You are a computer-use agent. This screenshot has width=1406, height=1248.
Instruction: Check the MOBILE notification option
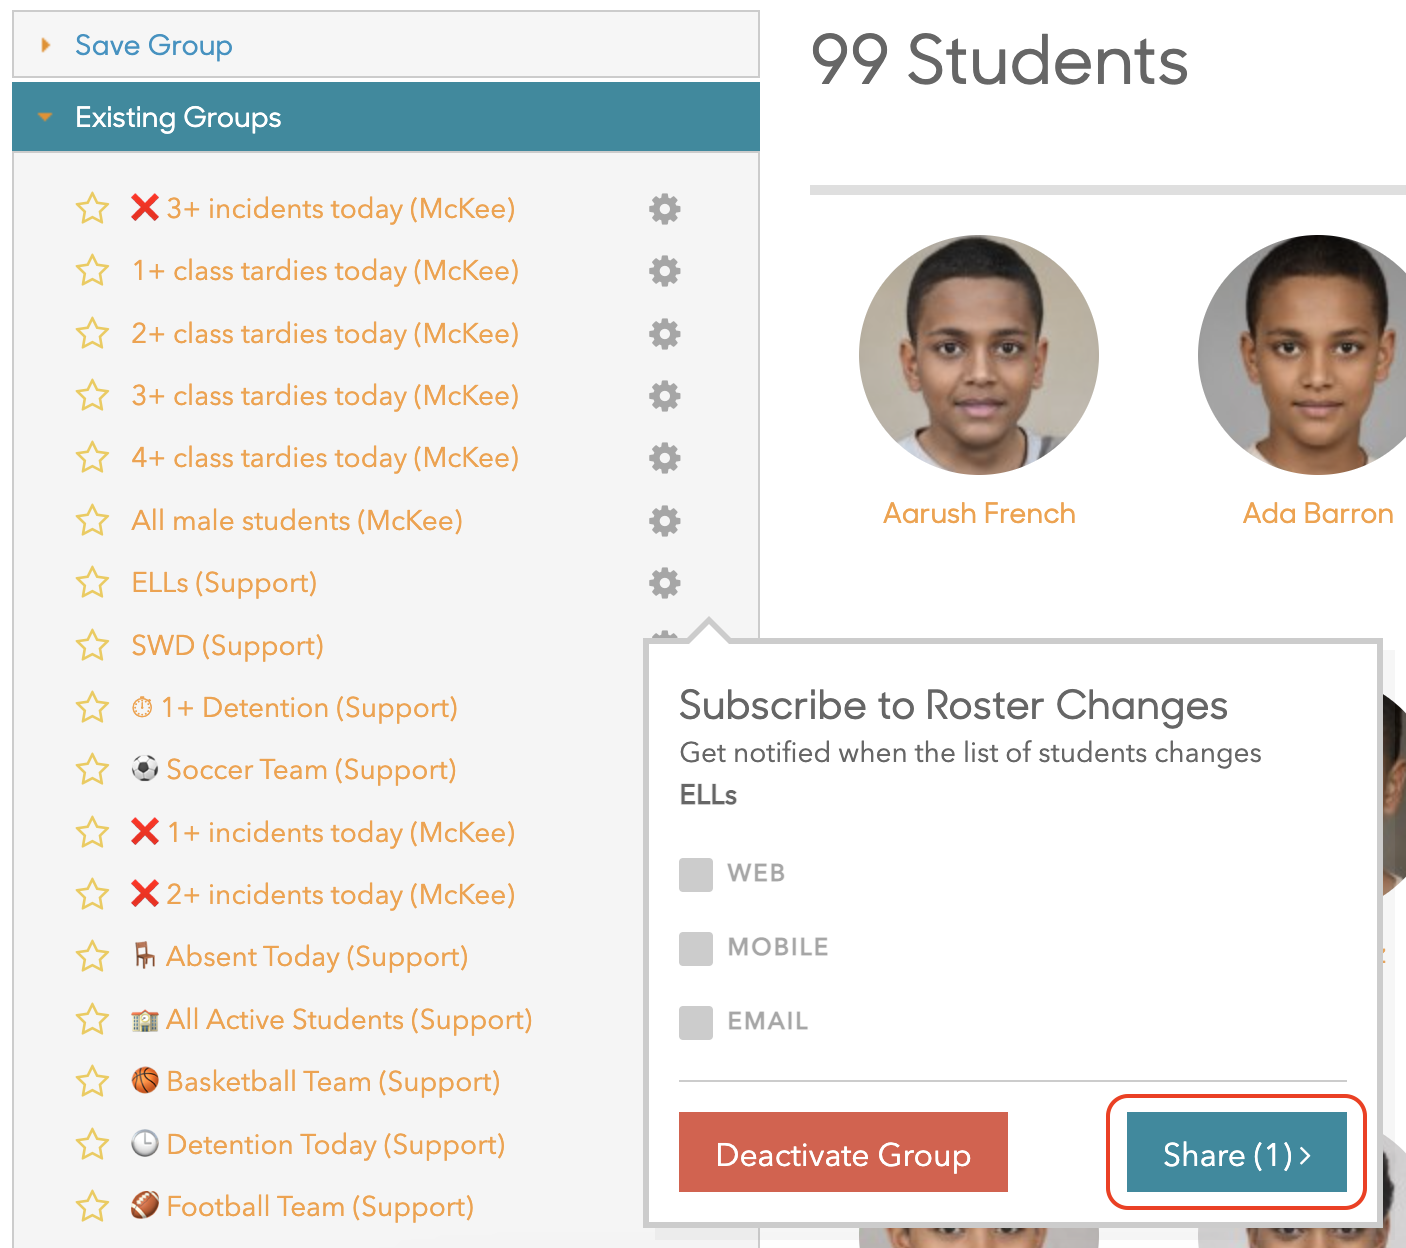[x=696, y=948]
